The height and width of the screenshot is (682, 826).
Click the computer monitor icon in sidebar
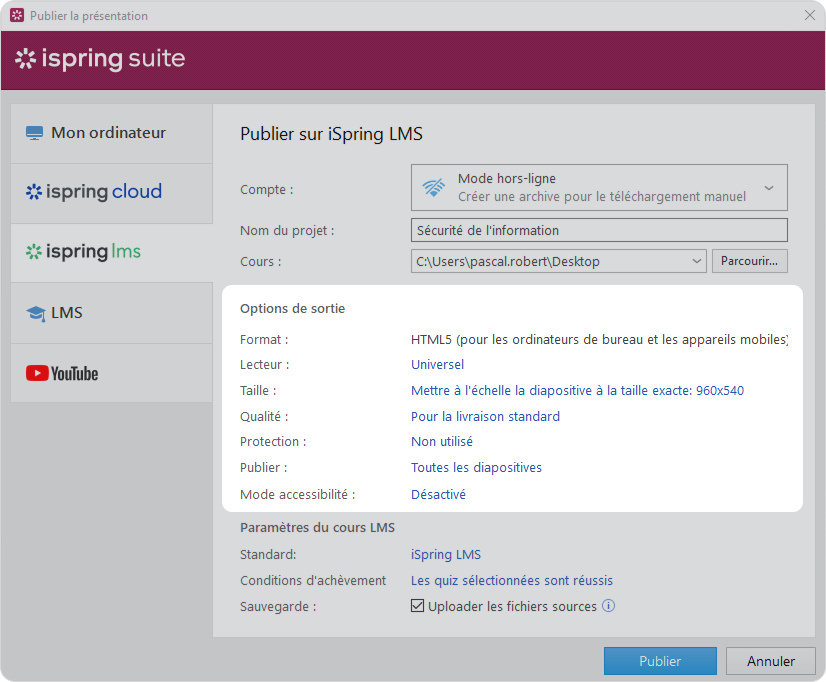(35, 133)
